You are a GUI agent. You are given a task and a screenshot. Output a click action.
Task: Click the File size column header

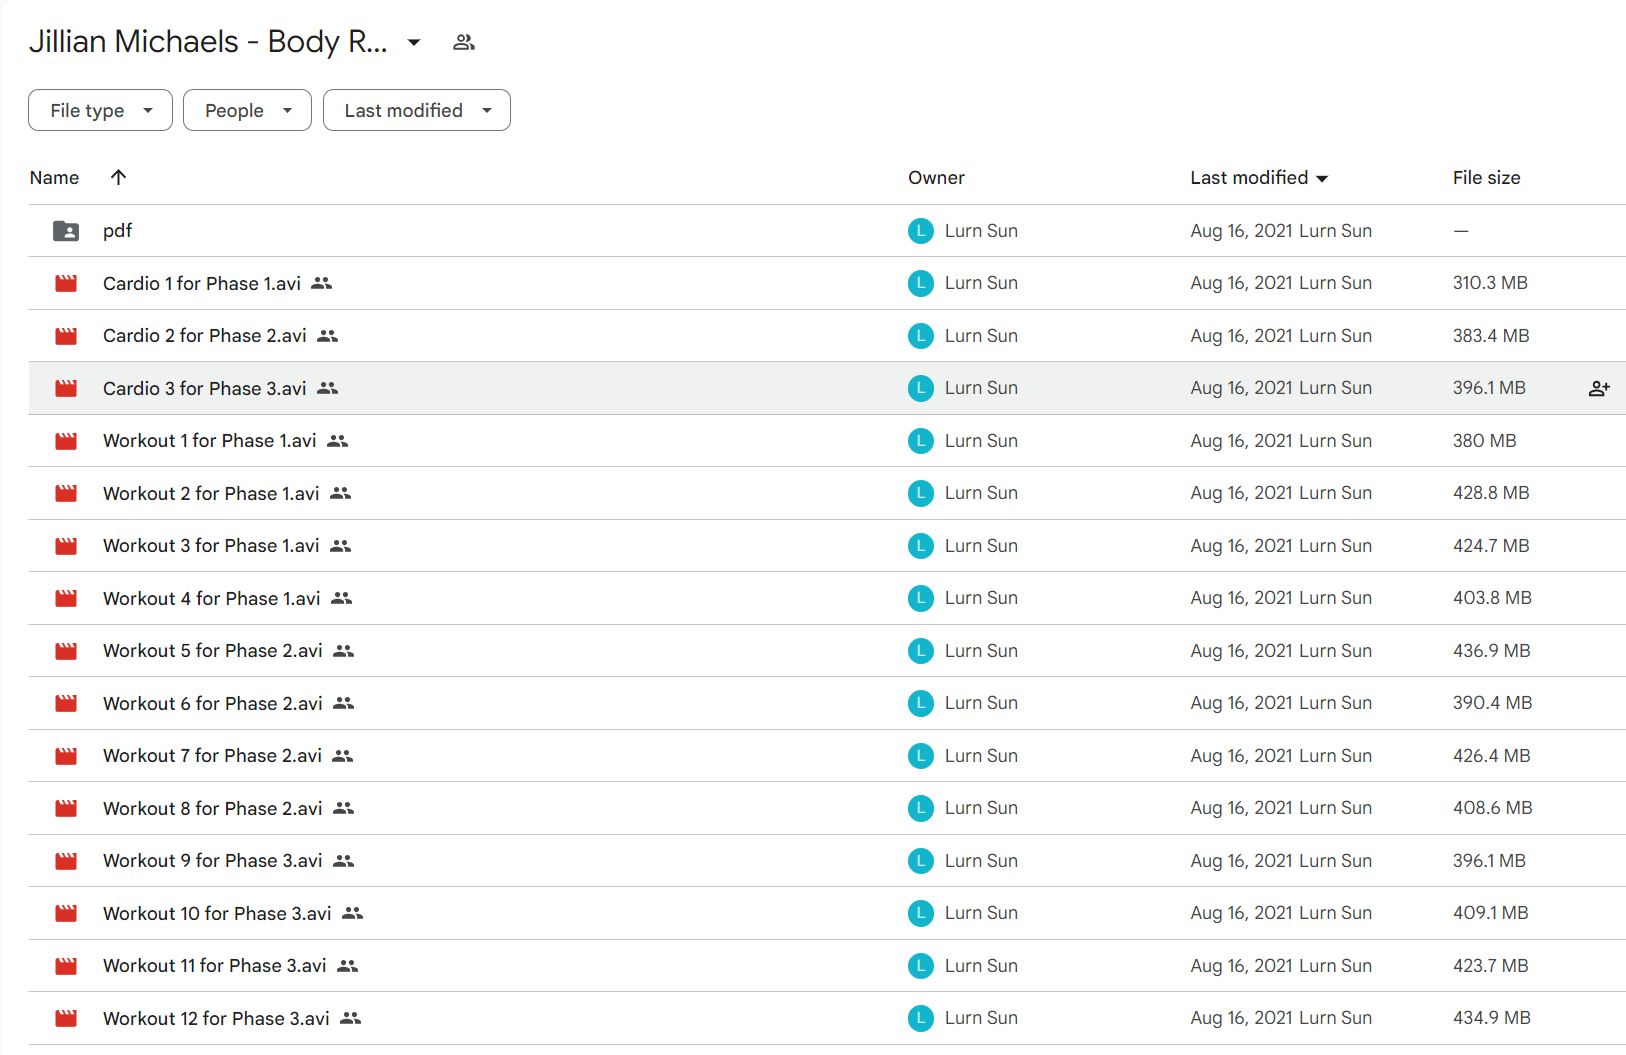(x=1486, y=178)
